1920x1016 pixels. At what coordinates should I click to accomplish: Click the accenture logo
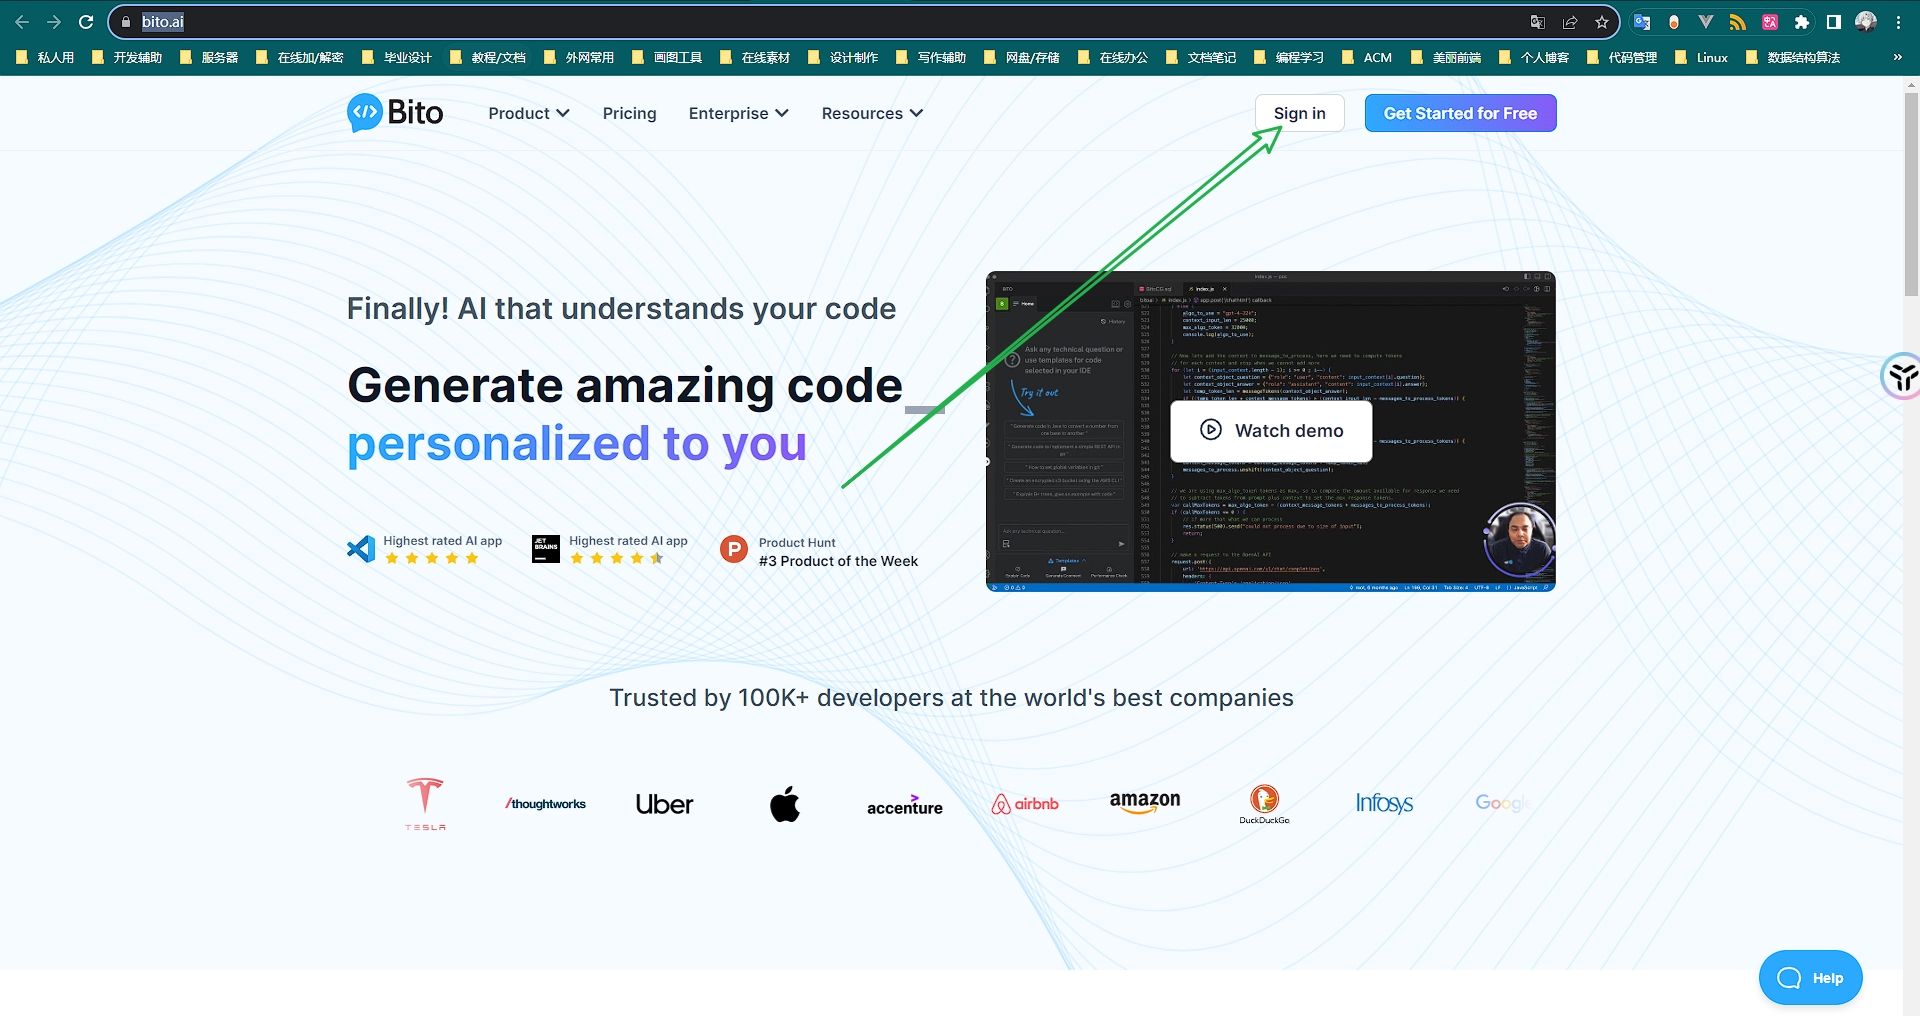[x=905, y=805]
